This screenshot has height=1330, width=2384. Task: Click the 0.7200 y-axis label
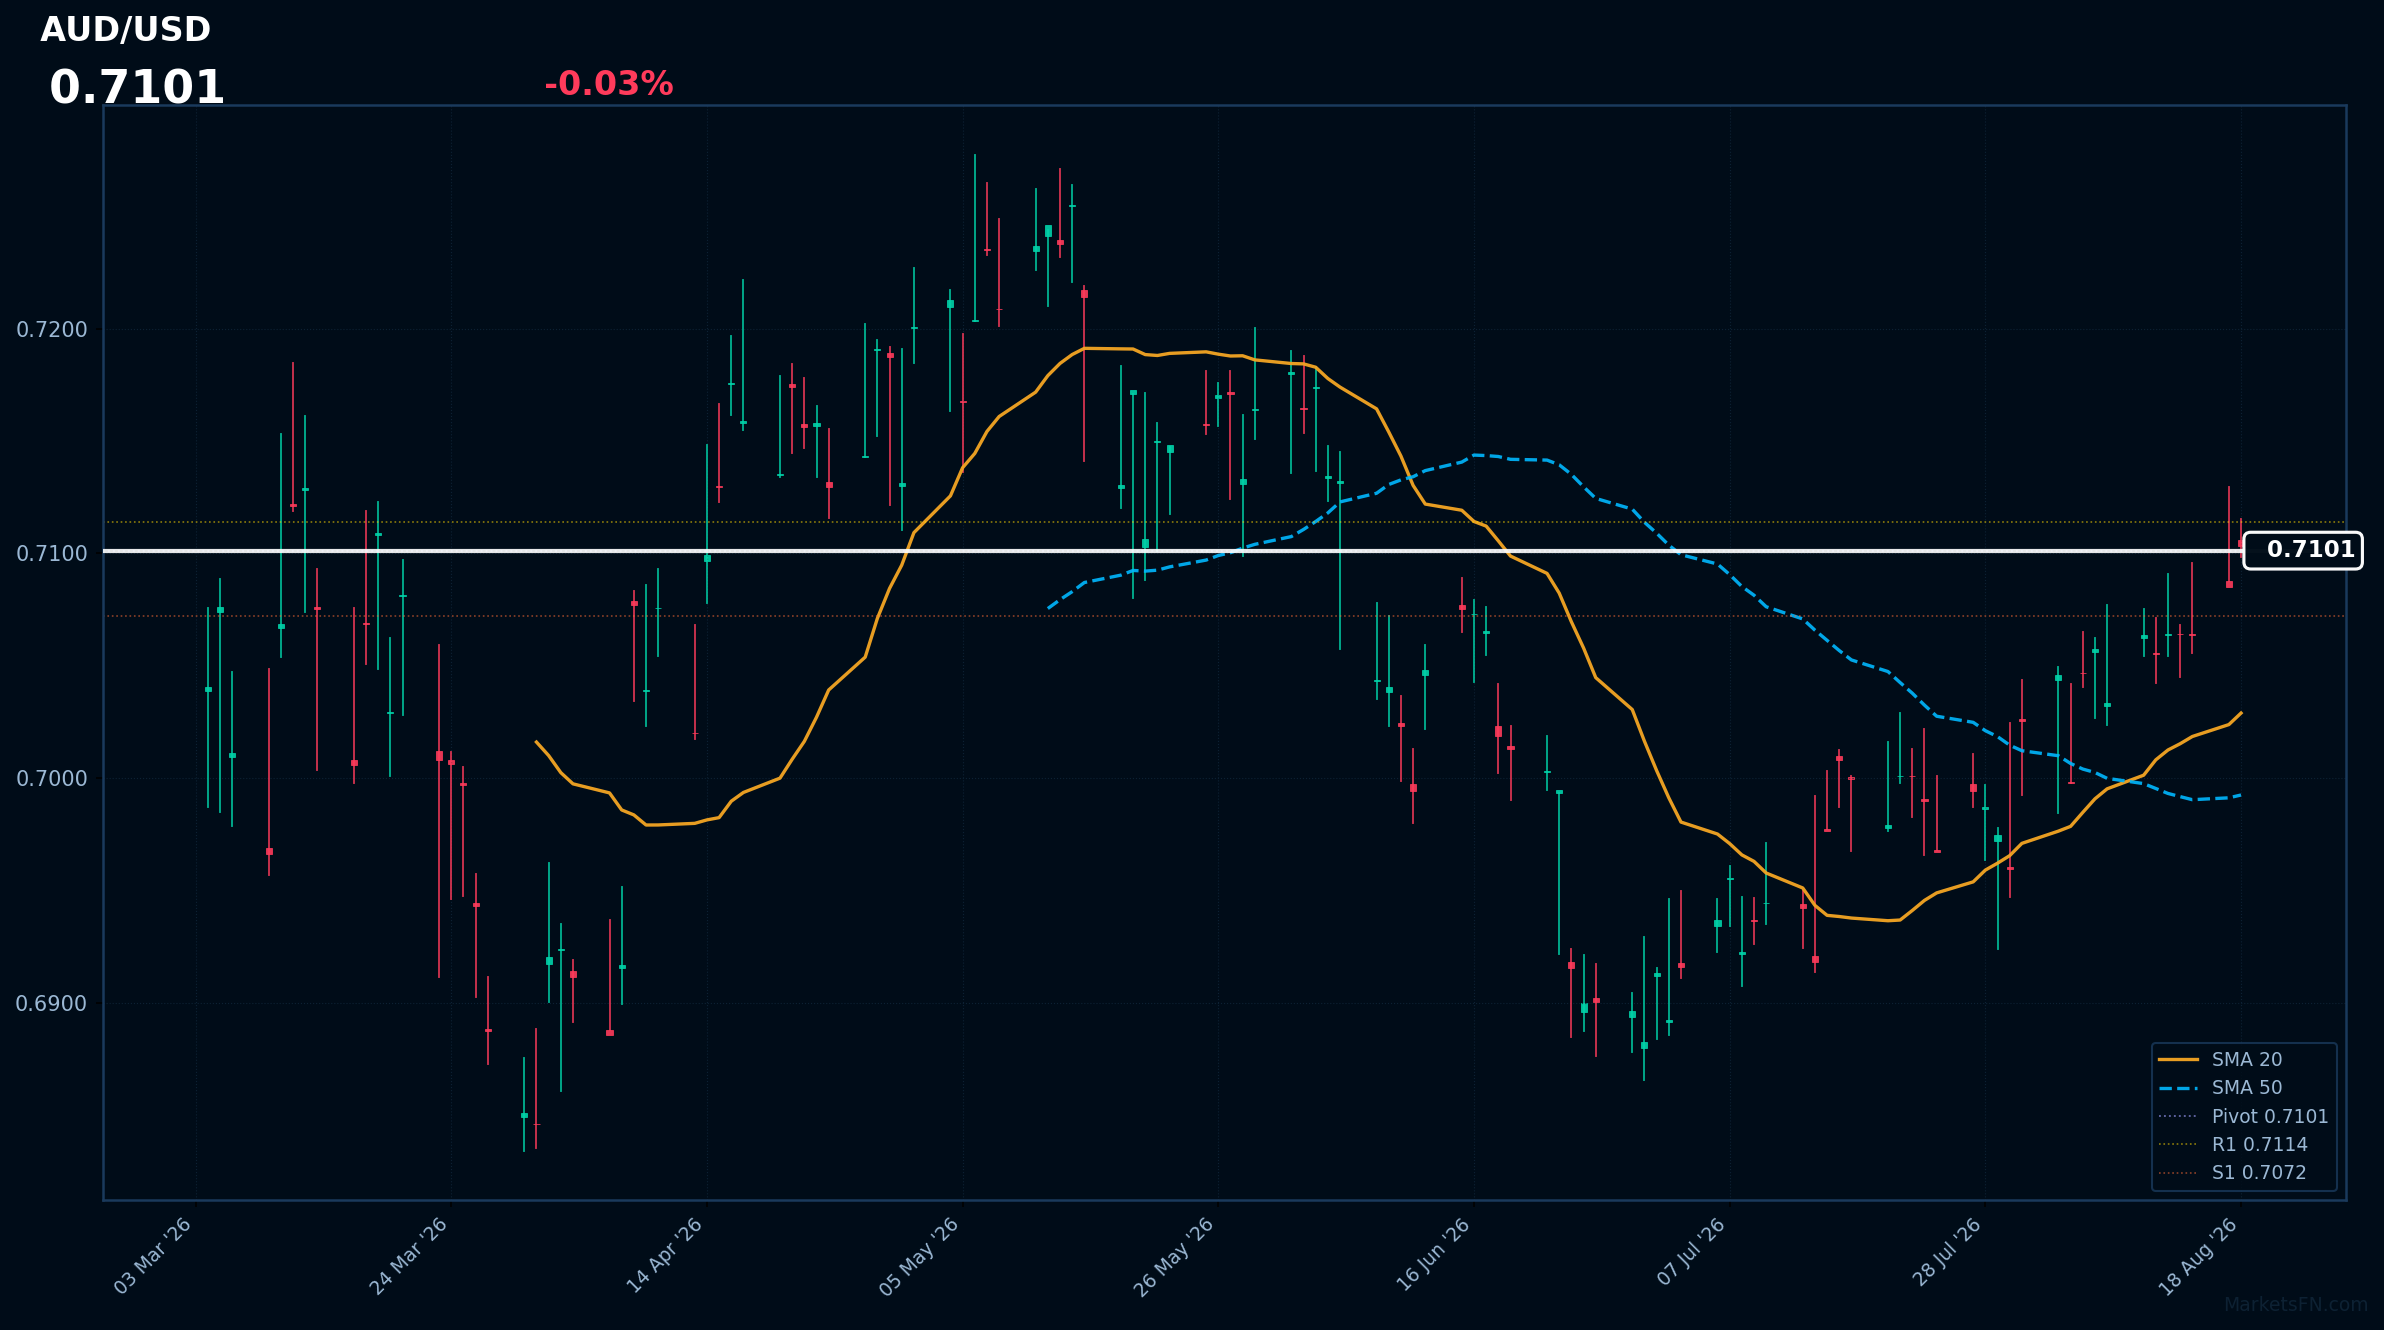coord(52,330)
